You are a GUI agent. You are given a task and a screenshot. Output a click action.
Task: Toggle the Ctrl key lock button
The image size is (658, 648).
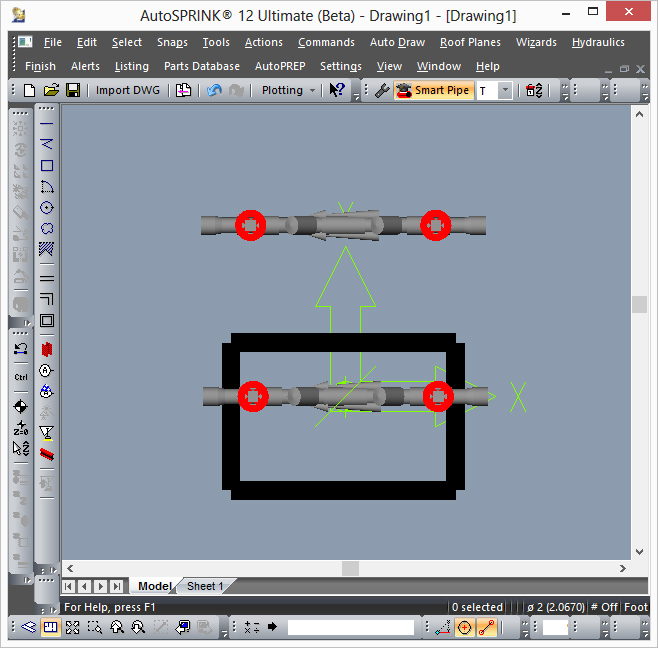point(21,378)
